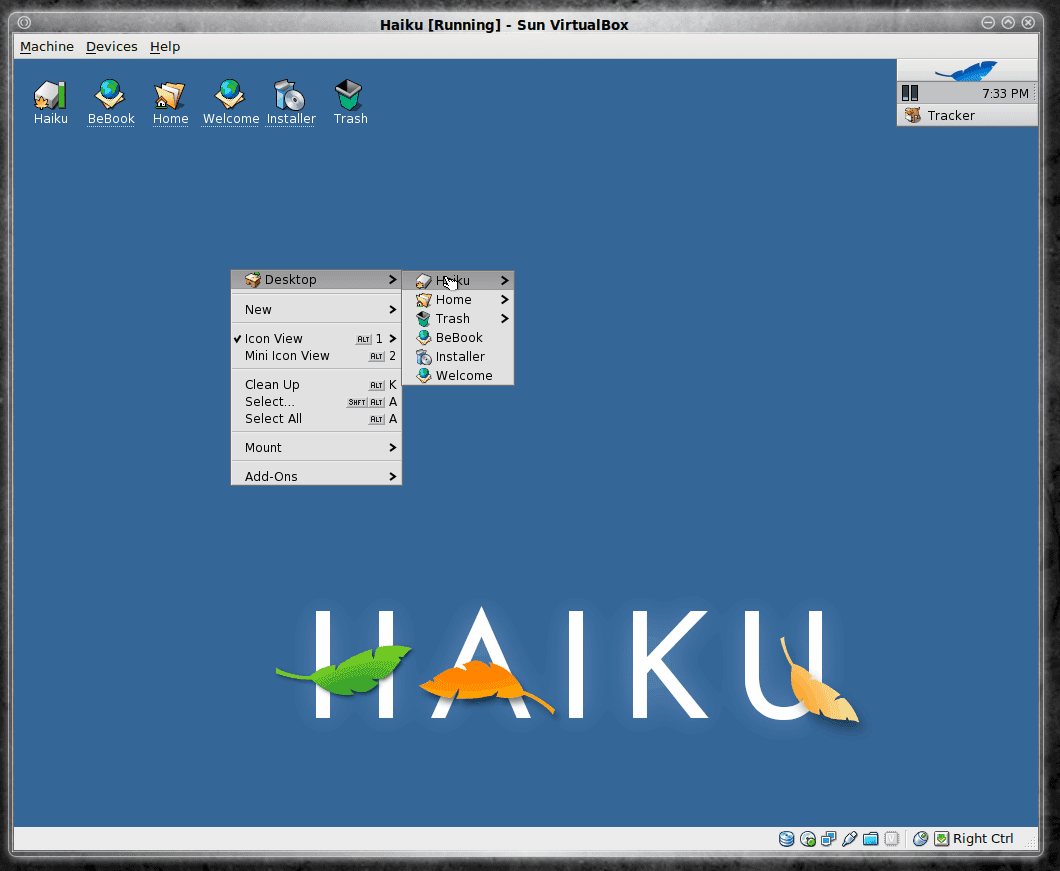Click the Tracker icon in the Deskbar

(912, 115)
